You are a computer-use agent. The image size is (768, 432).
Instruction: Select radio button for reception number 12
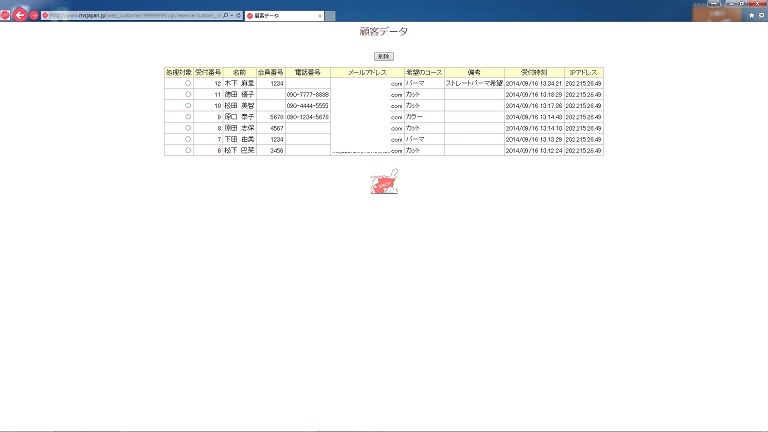tap(188, 83)
